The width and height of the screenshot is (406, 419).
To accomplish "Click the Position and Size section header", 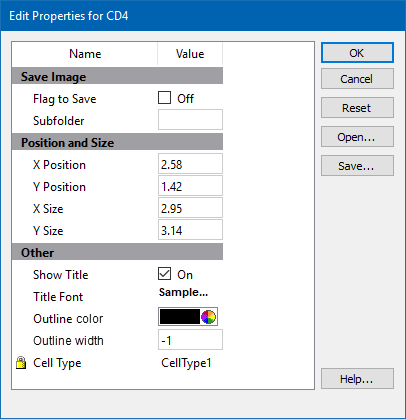I will click(117, 142).
